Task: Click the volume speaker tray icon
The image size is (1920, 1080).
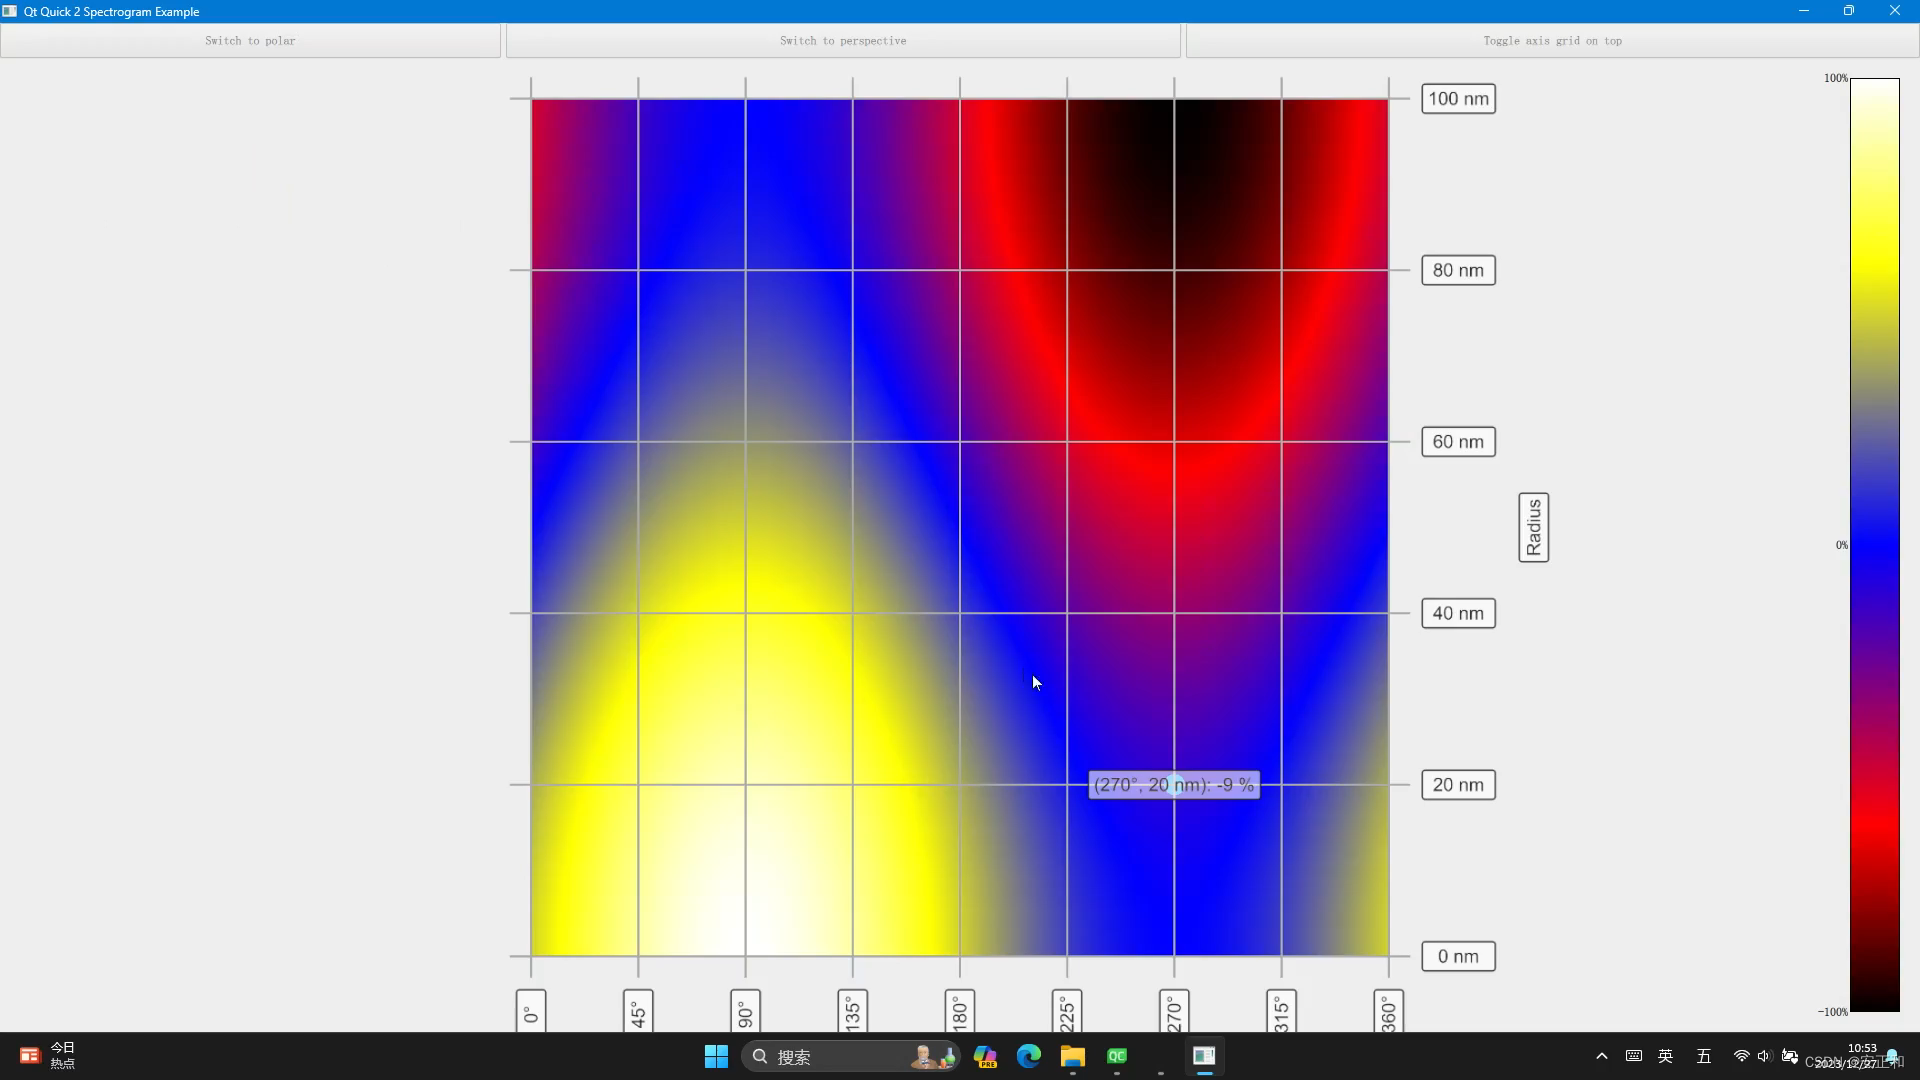Action: coord(1763,1056)
